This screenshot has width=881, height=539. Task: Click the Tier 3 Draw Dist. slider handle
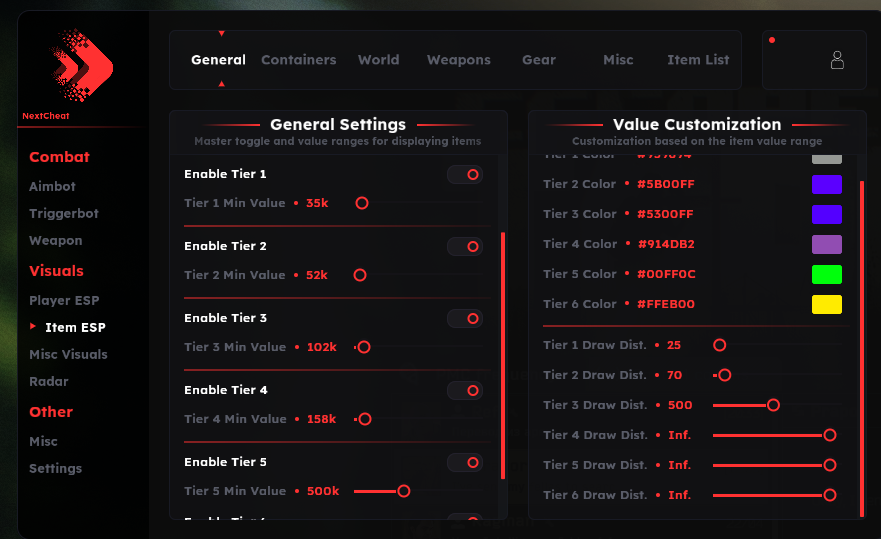pos(773,405)
